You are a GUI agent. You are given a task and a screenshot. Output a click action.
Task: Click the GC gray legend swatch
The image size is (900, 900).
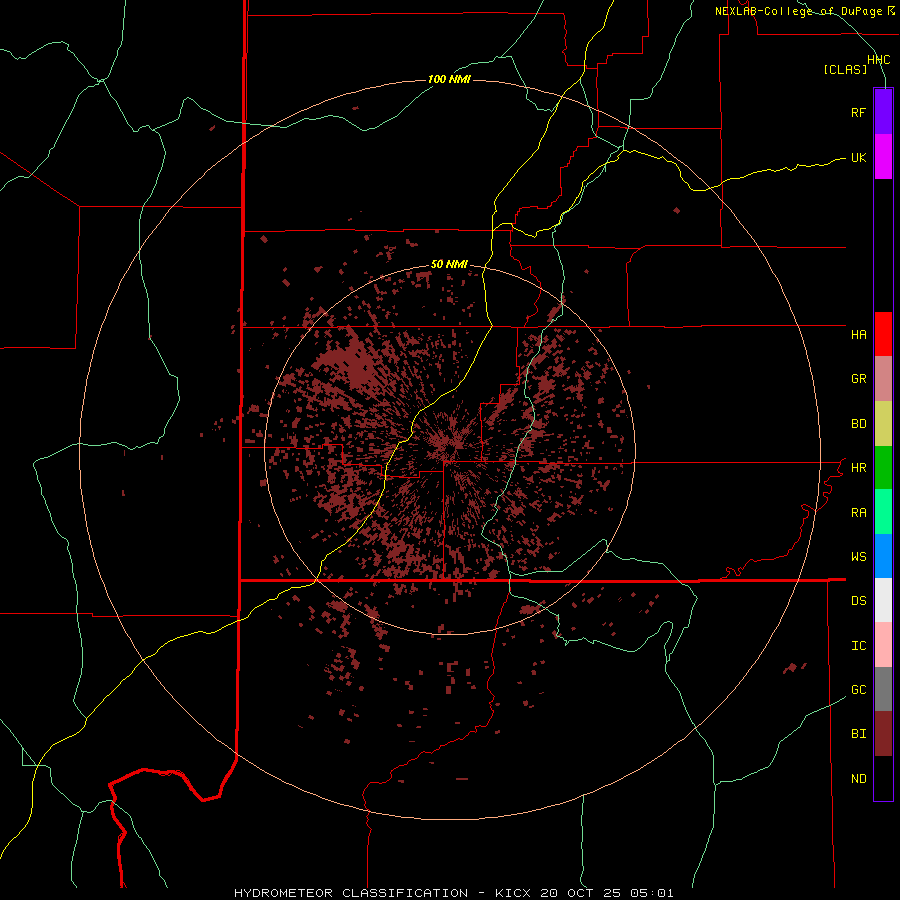883,689
